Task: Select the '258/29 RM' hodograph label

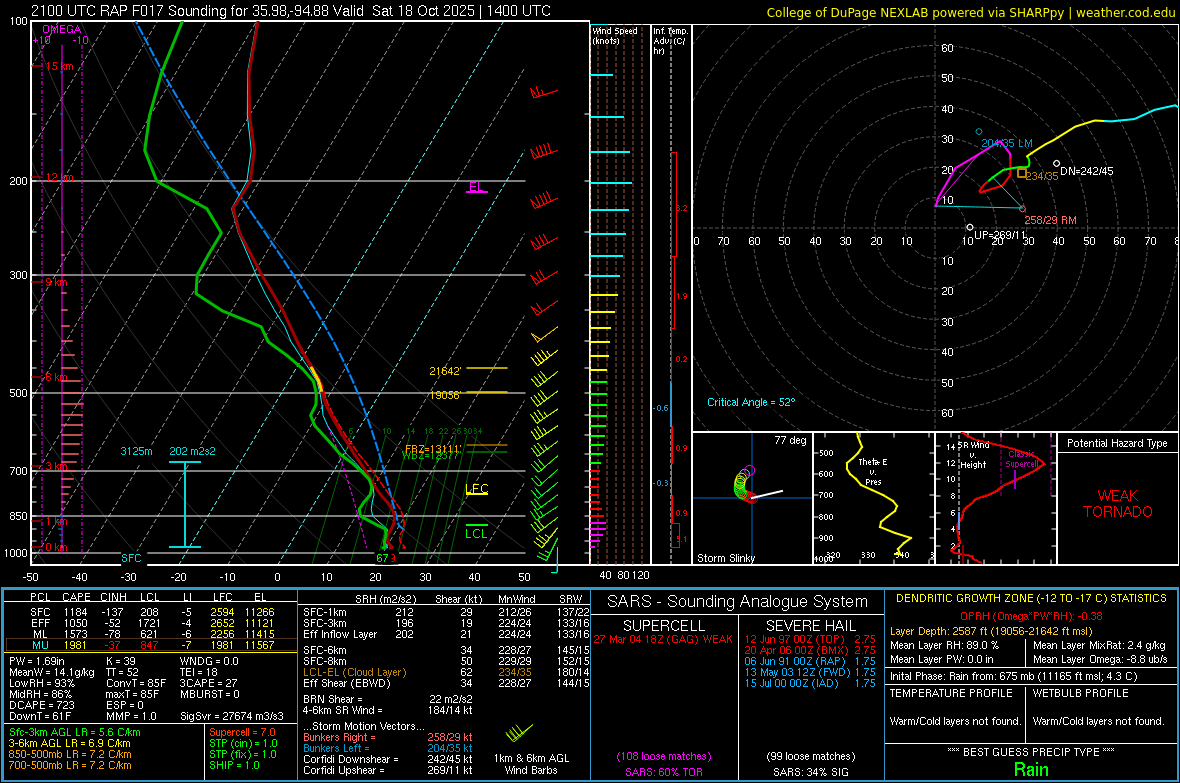Action: 1051,220
